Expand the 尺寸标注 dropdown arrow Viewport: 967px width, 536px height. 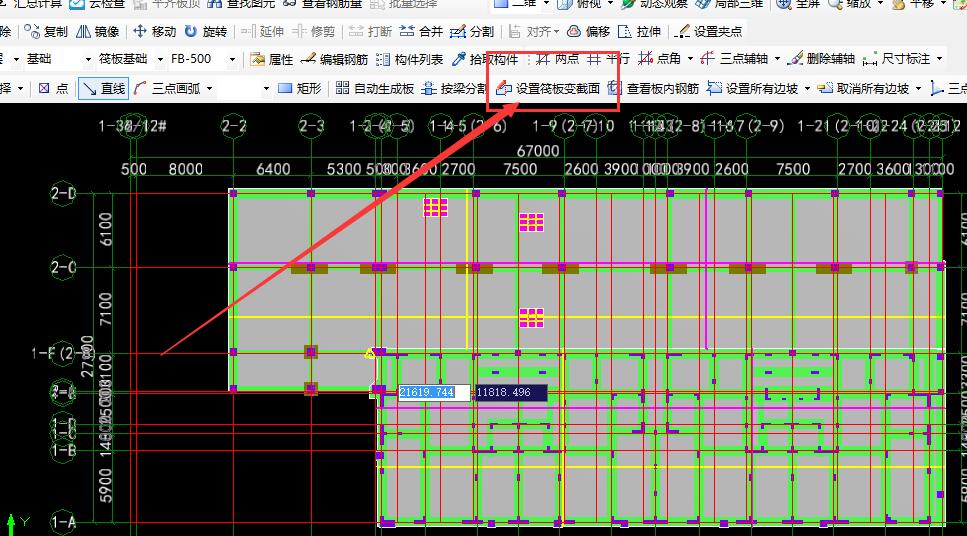coord(939,59)
